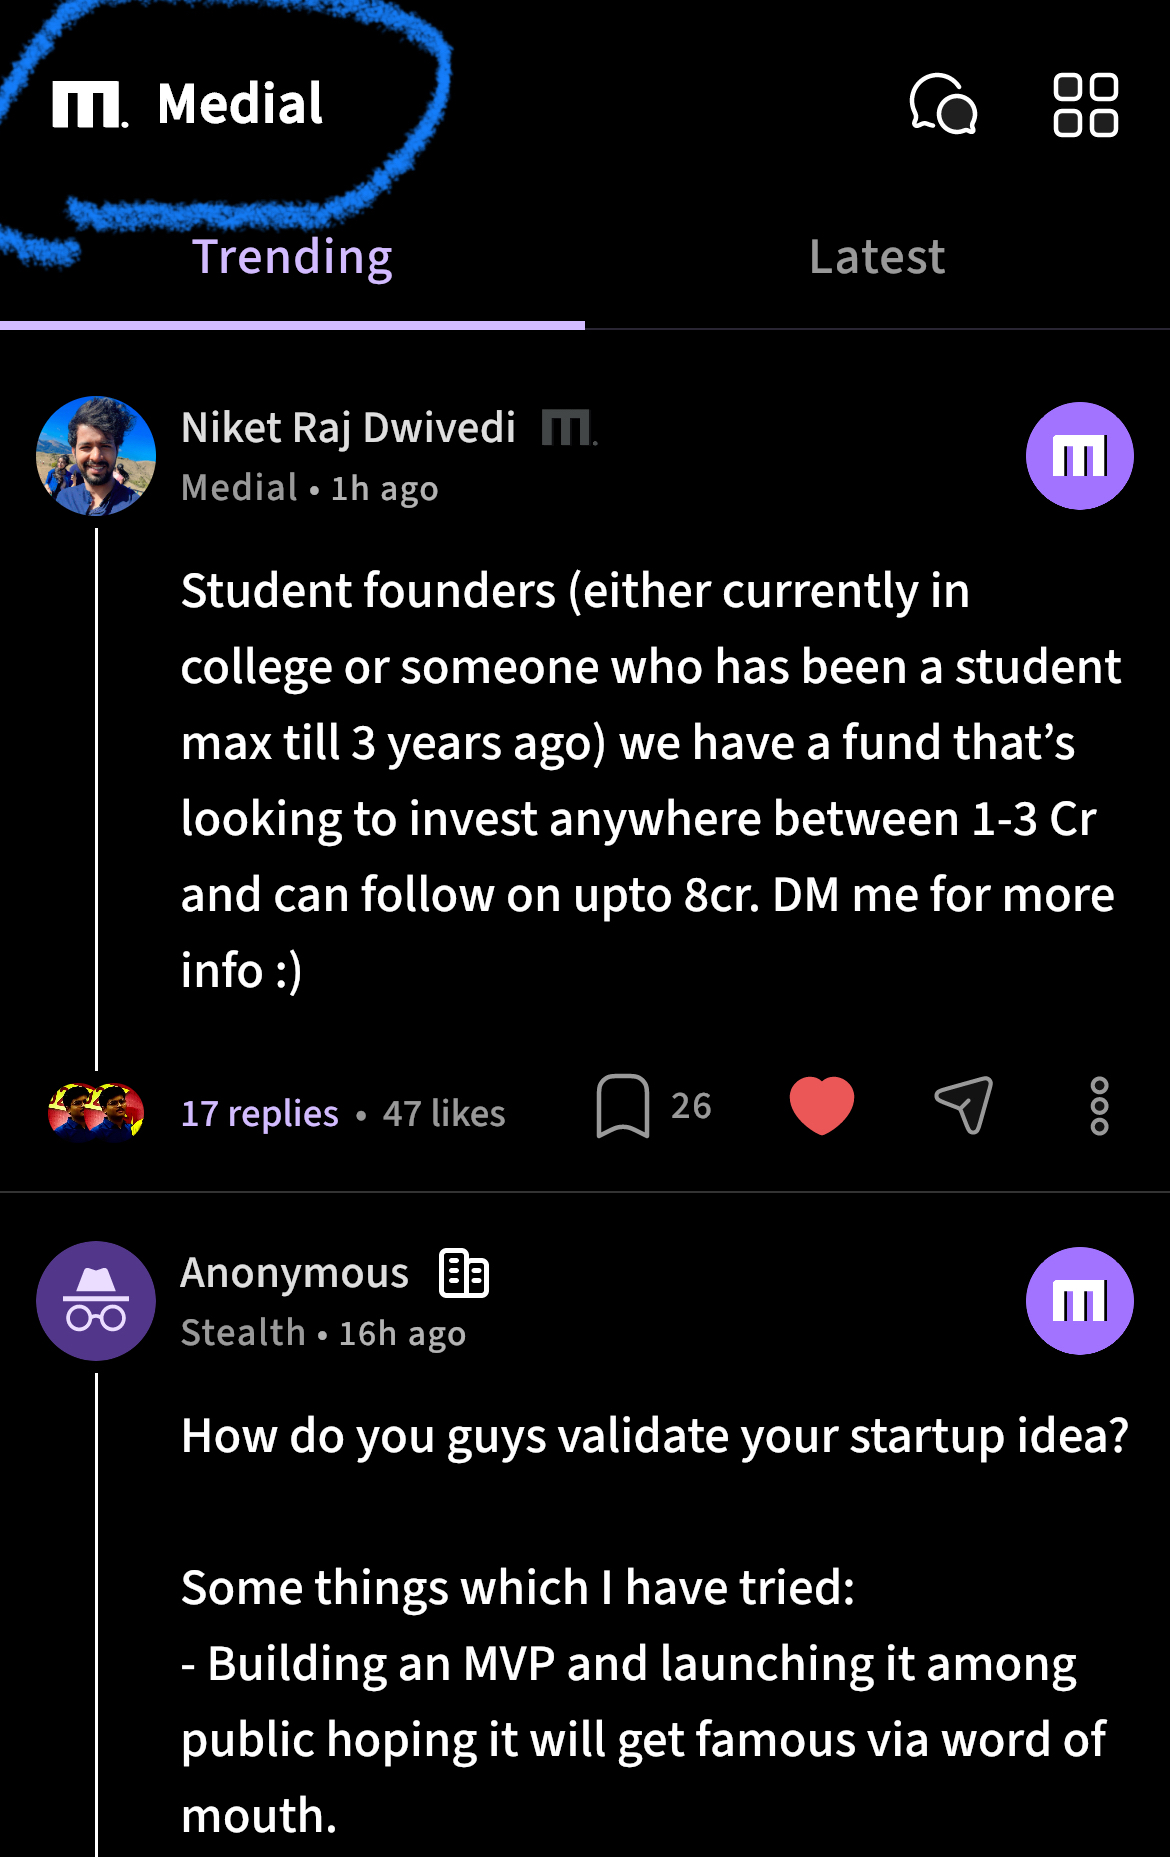View the 17 replies link

click(260, 1114)
